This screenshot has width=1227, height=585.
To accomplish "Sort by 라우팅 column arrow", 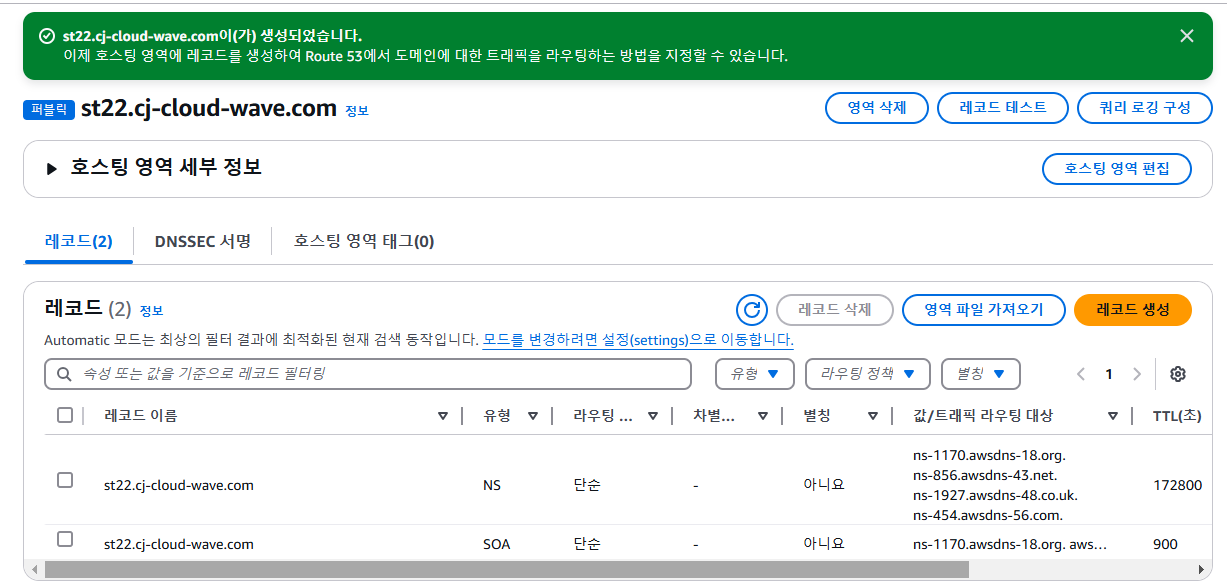I will [x=653, y=416].
